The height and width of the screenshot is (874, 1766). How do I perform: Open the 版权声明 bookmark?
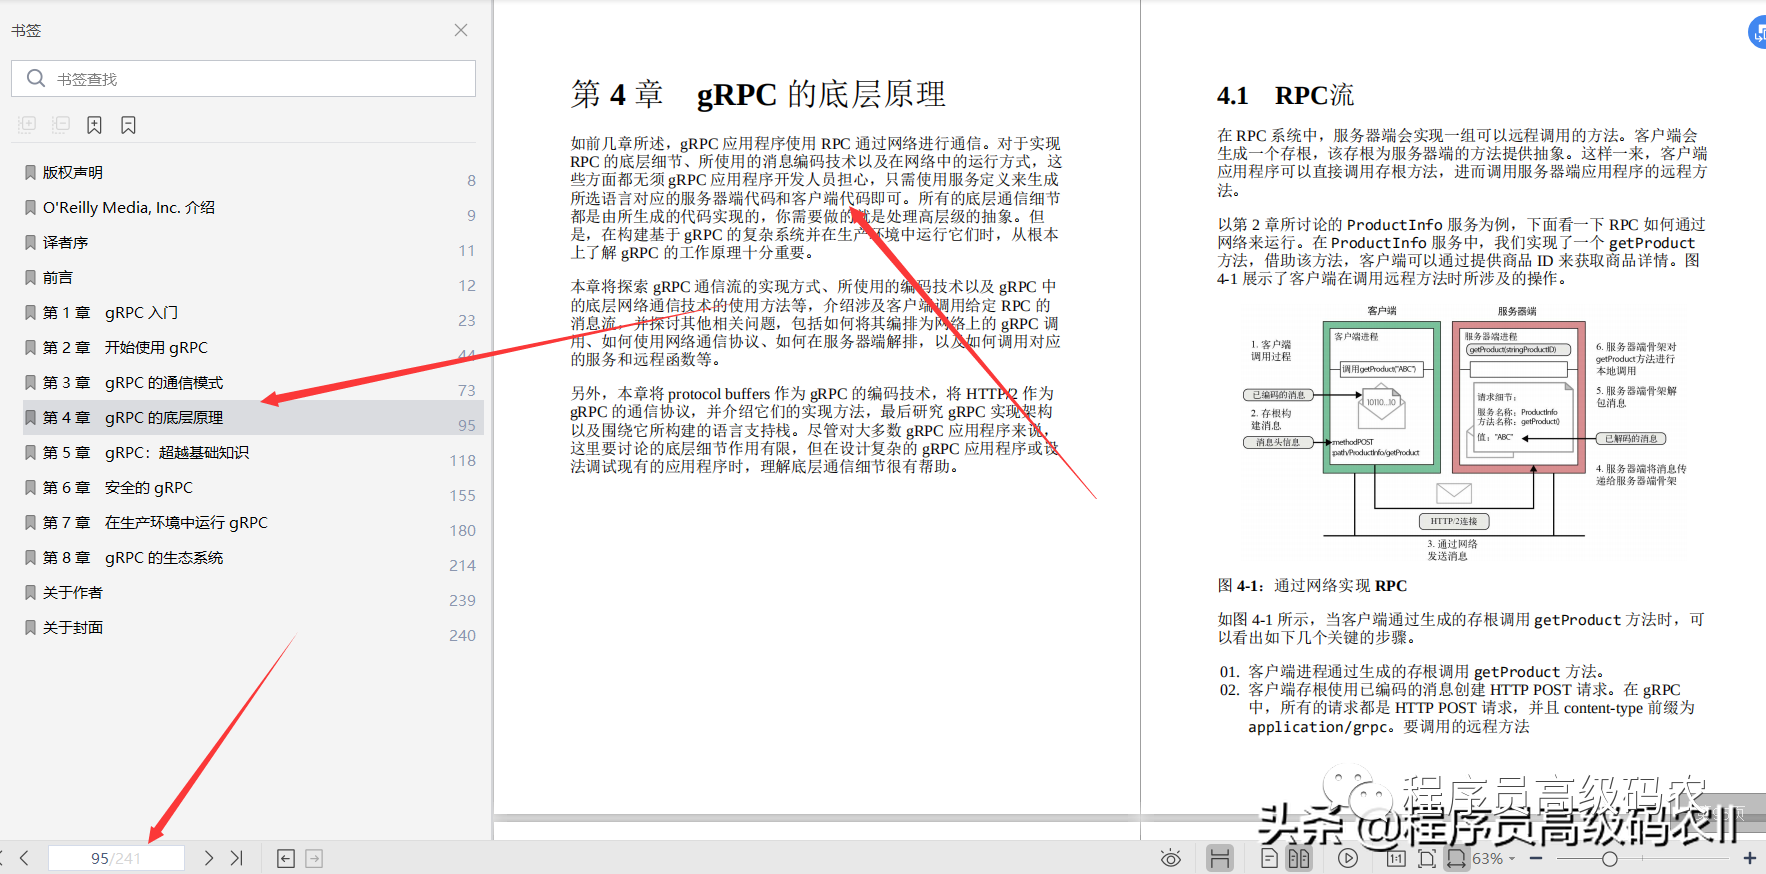(x=73, y=172)
